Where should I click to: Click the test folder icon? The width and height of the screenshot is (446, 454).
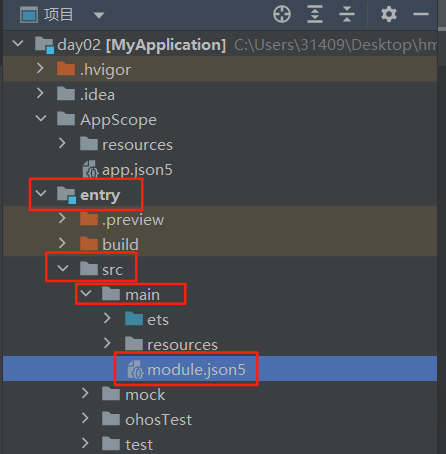111,443
